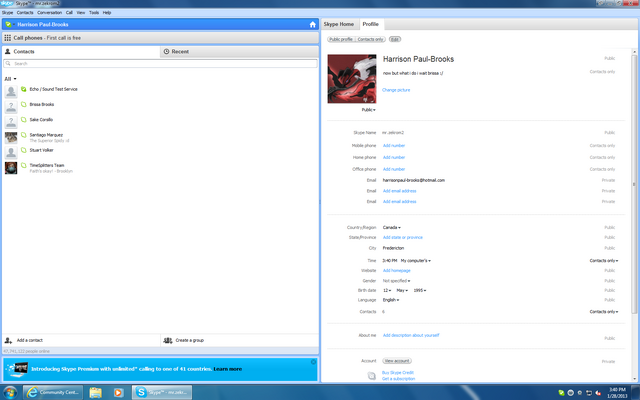The height and width of the screenshot is (400, 640).
Task: Click the Skype Credit icon near Account
Action: coord(371,376)
